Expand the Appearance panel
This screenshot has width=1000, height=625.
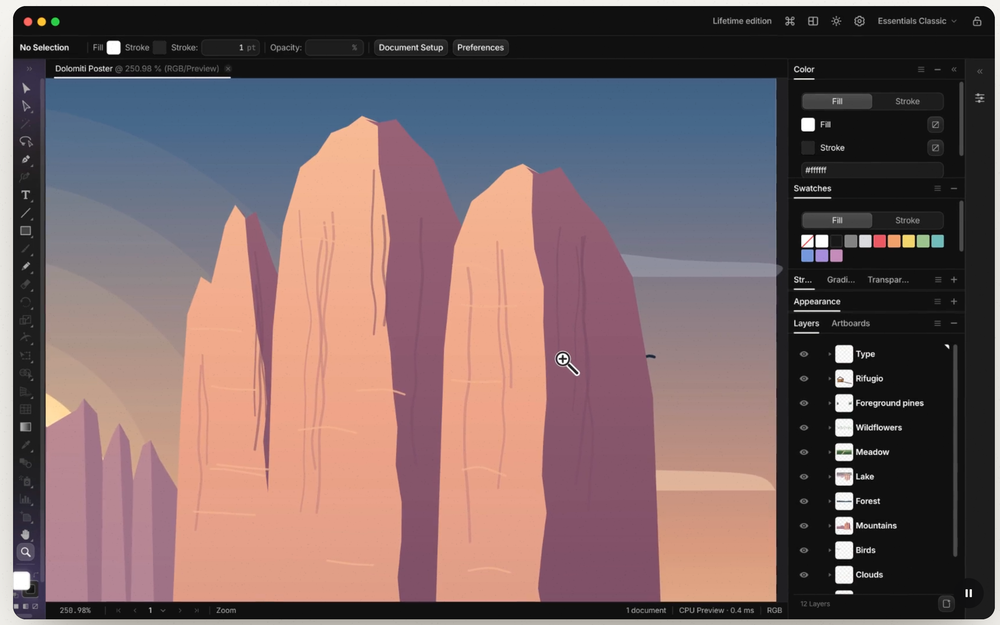[953, 302]
